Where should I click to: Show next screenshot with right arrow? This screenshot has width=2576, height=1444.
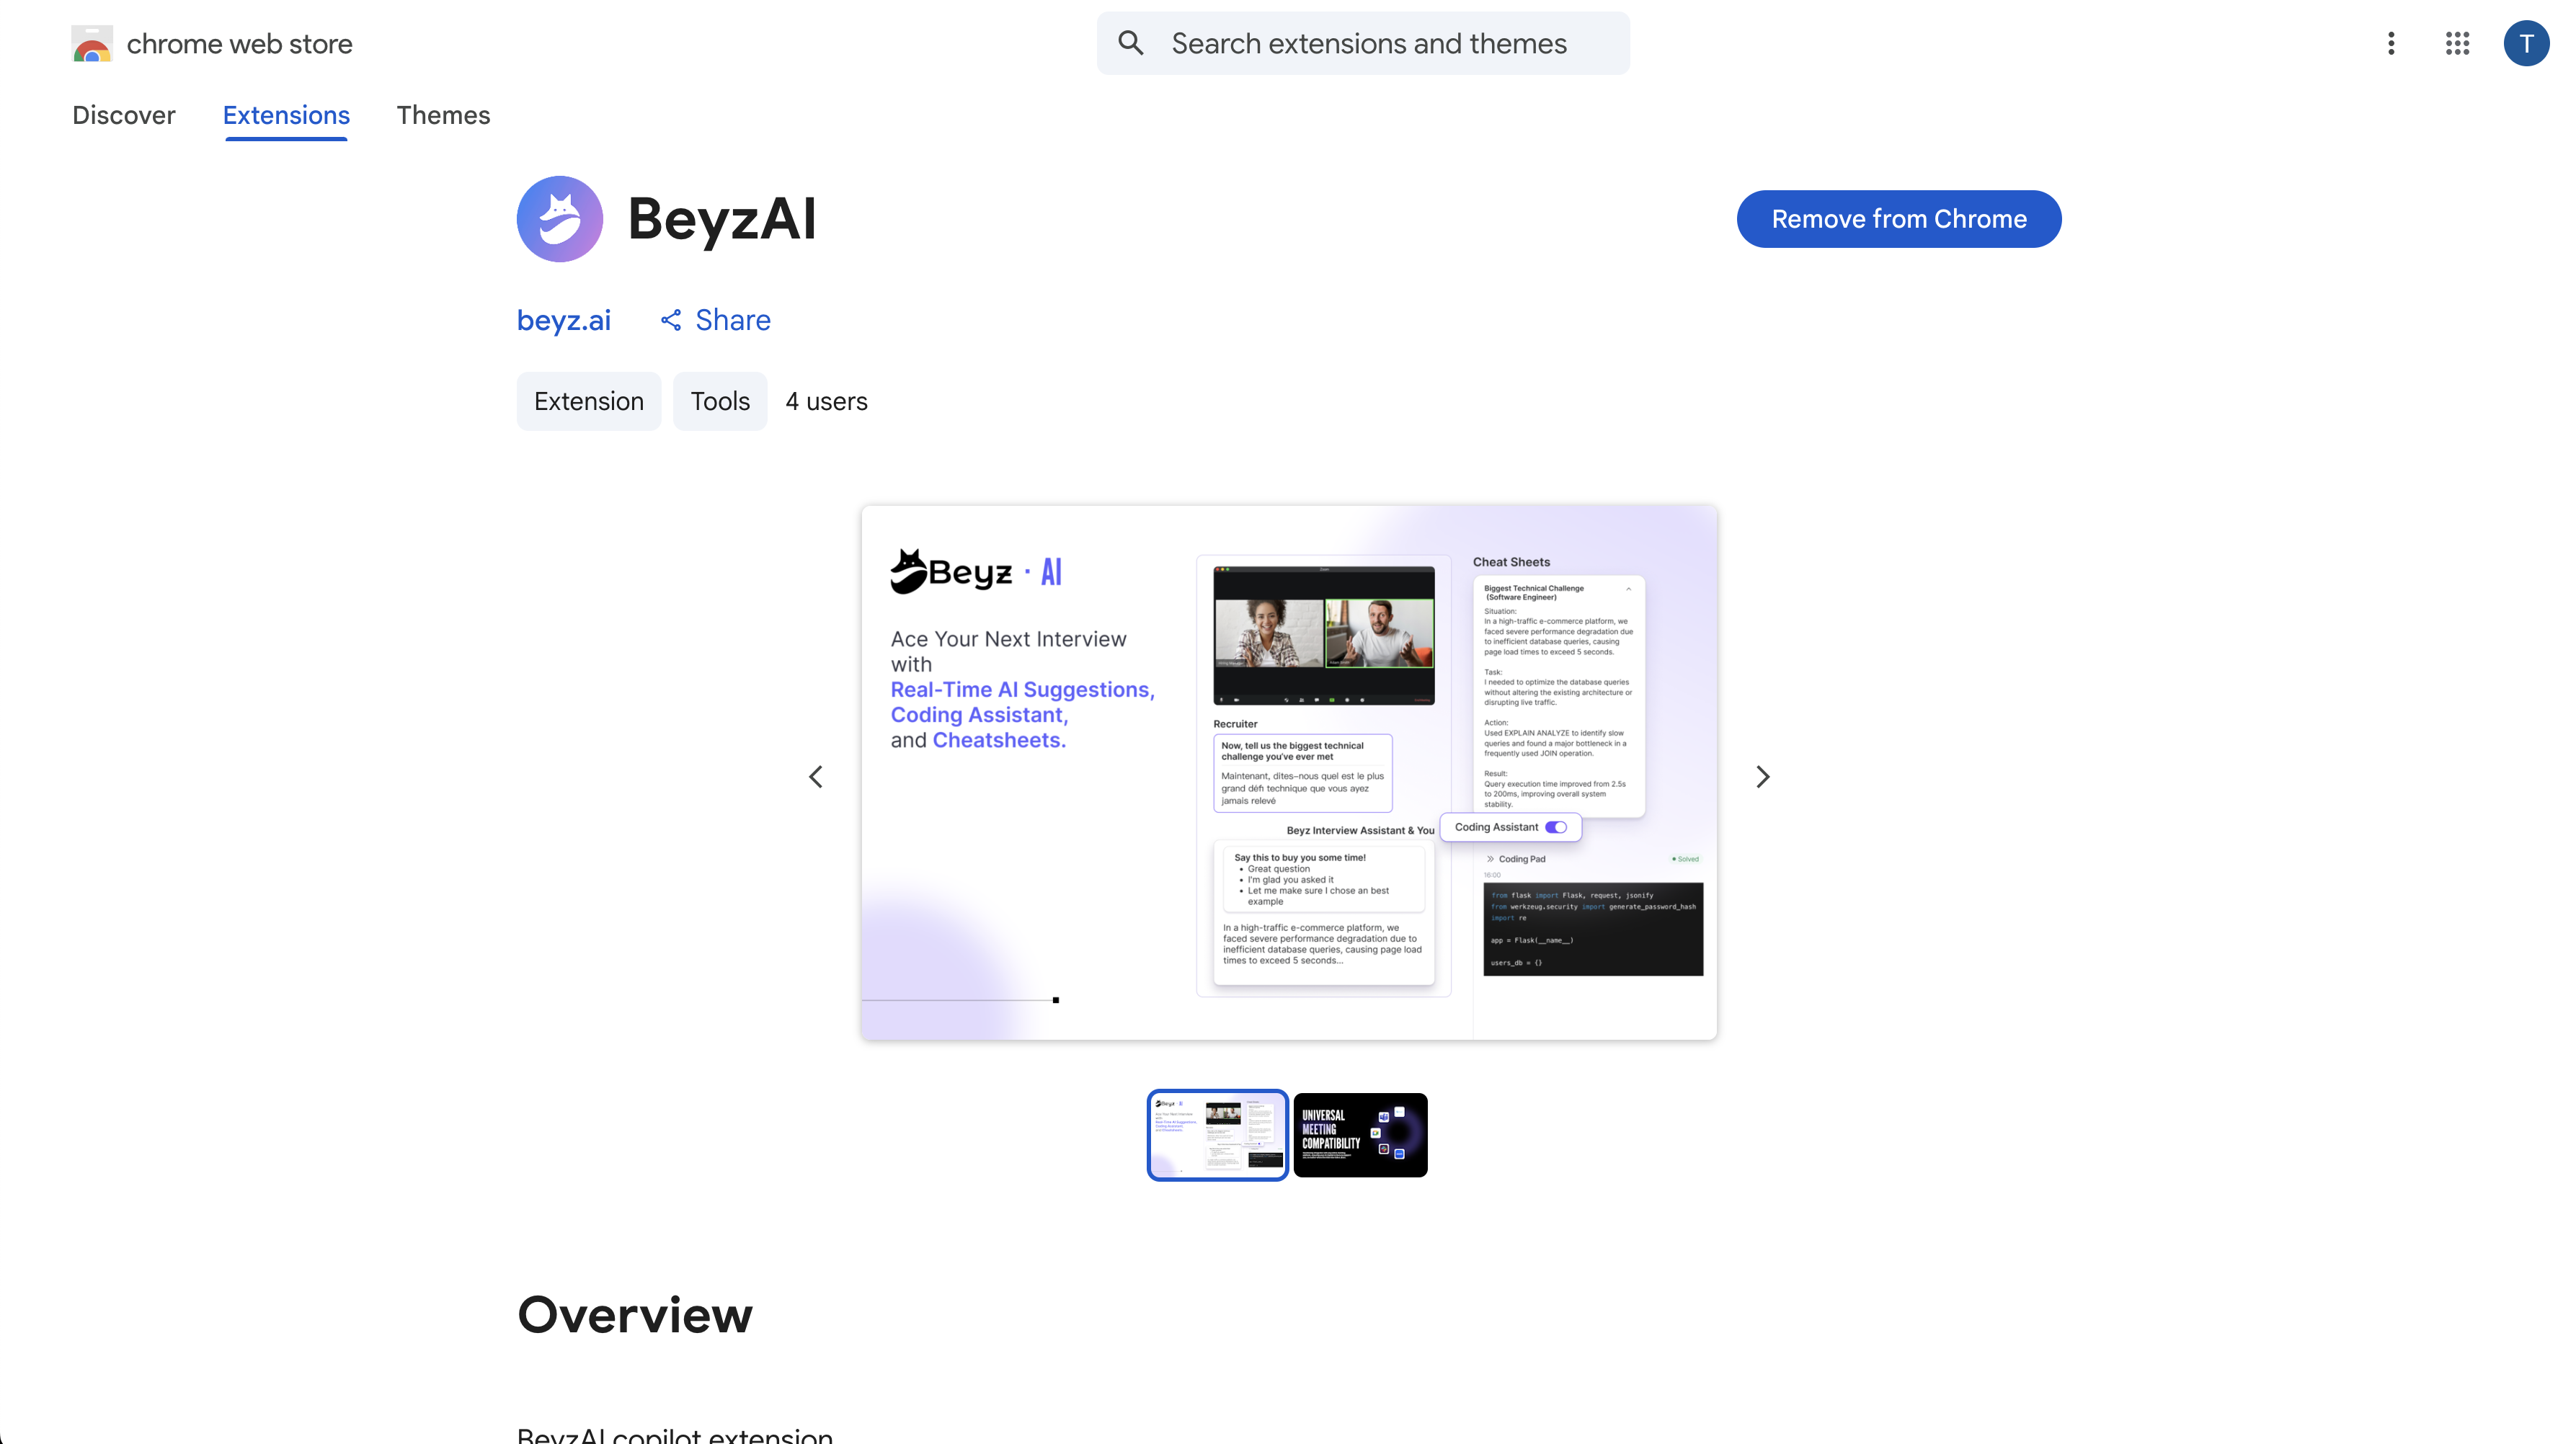[x=1762, y=777]
